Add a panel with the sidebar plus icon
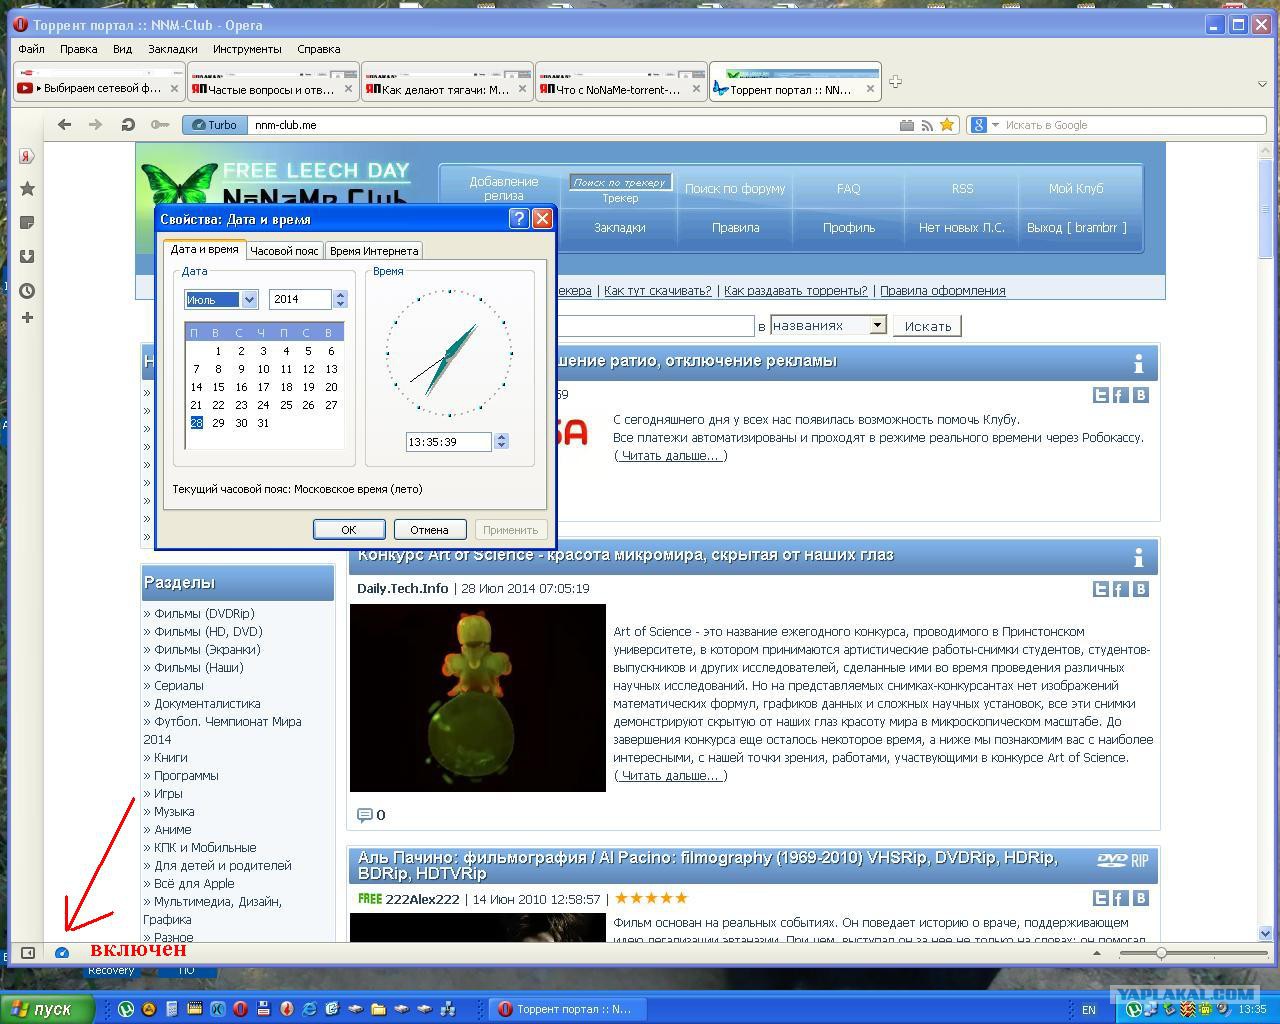Screen dimensions: 1280x1024 tap(27, 318)
